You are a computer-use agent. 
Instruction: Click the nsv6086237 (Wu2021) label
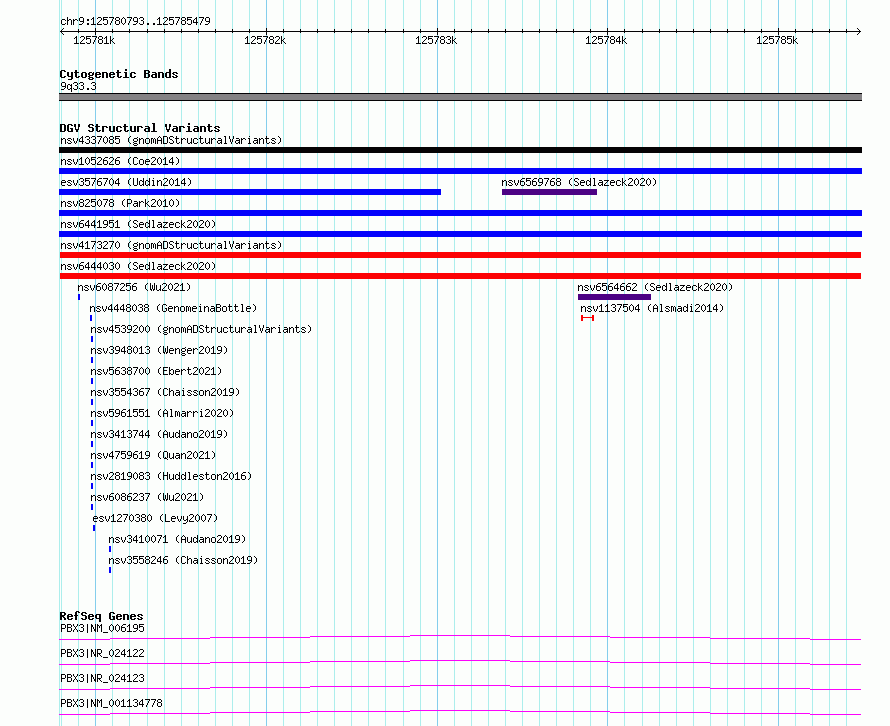click(147, 497)
